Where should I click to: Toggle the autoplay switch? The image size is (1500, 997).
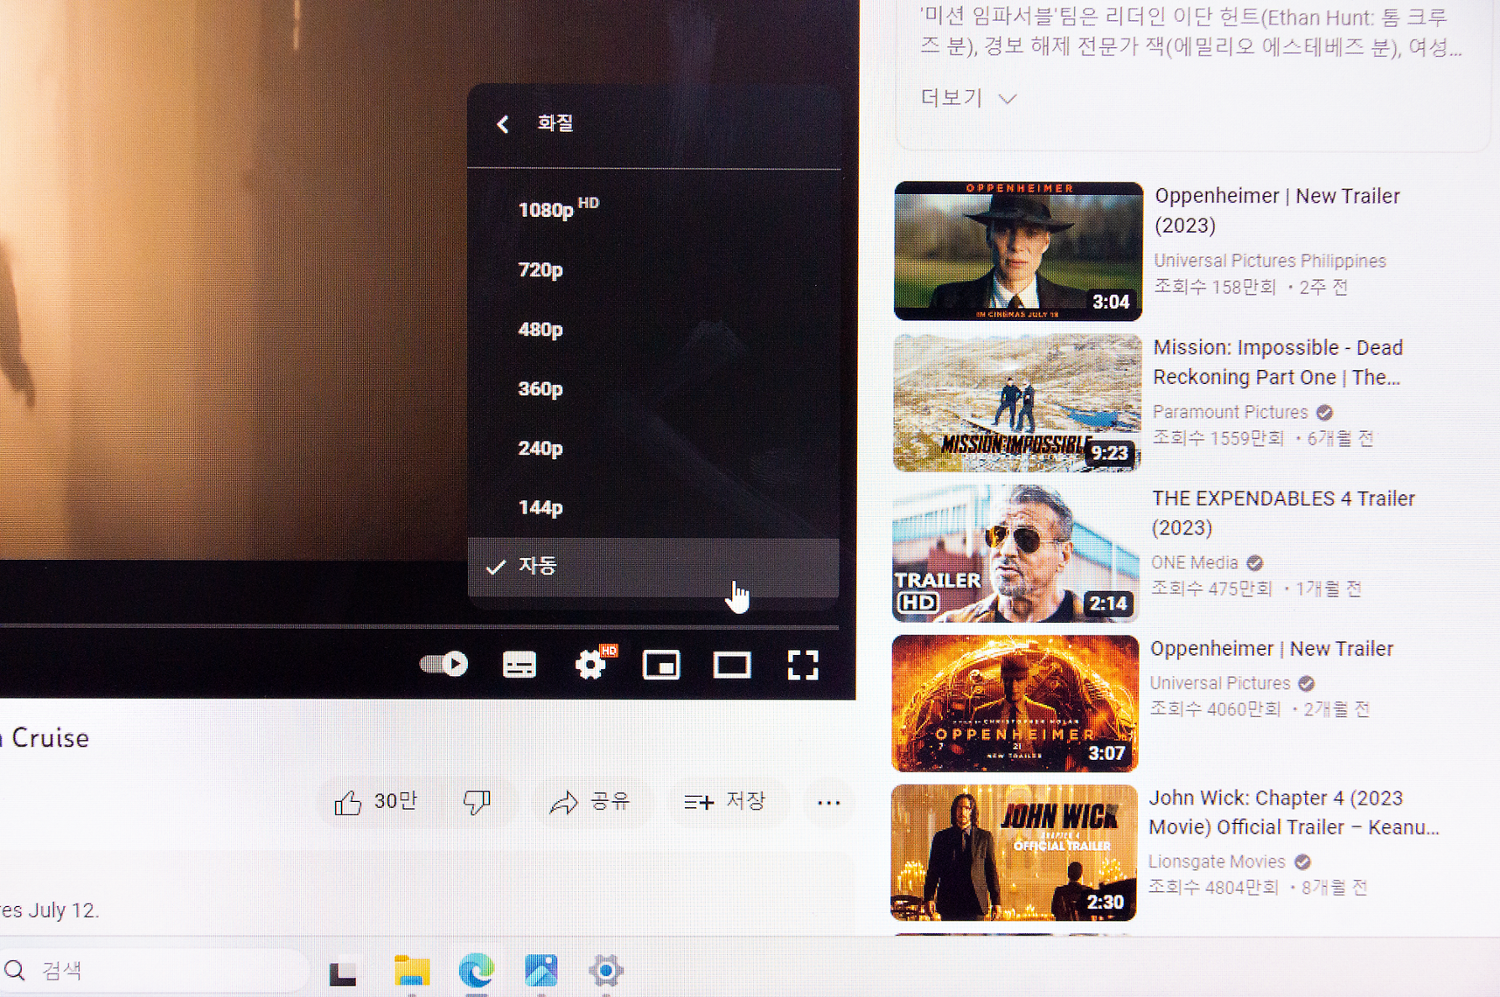coord(444,664)
